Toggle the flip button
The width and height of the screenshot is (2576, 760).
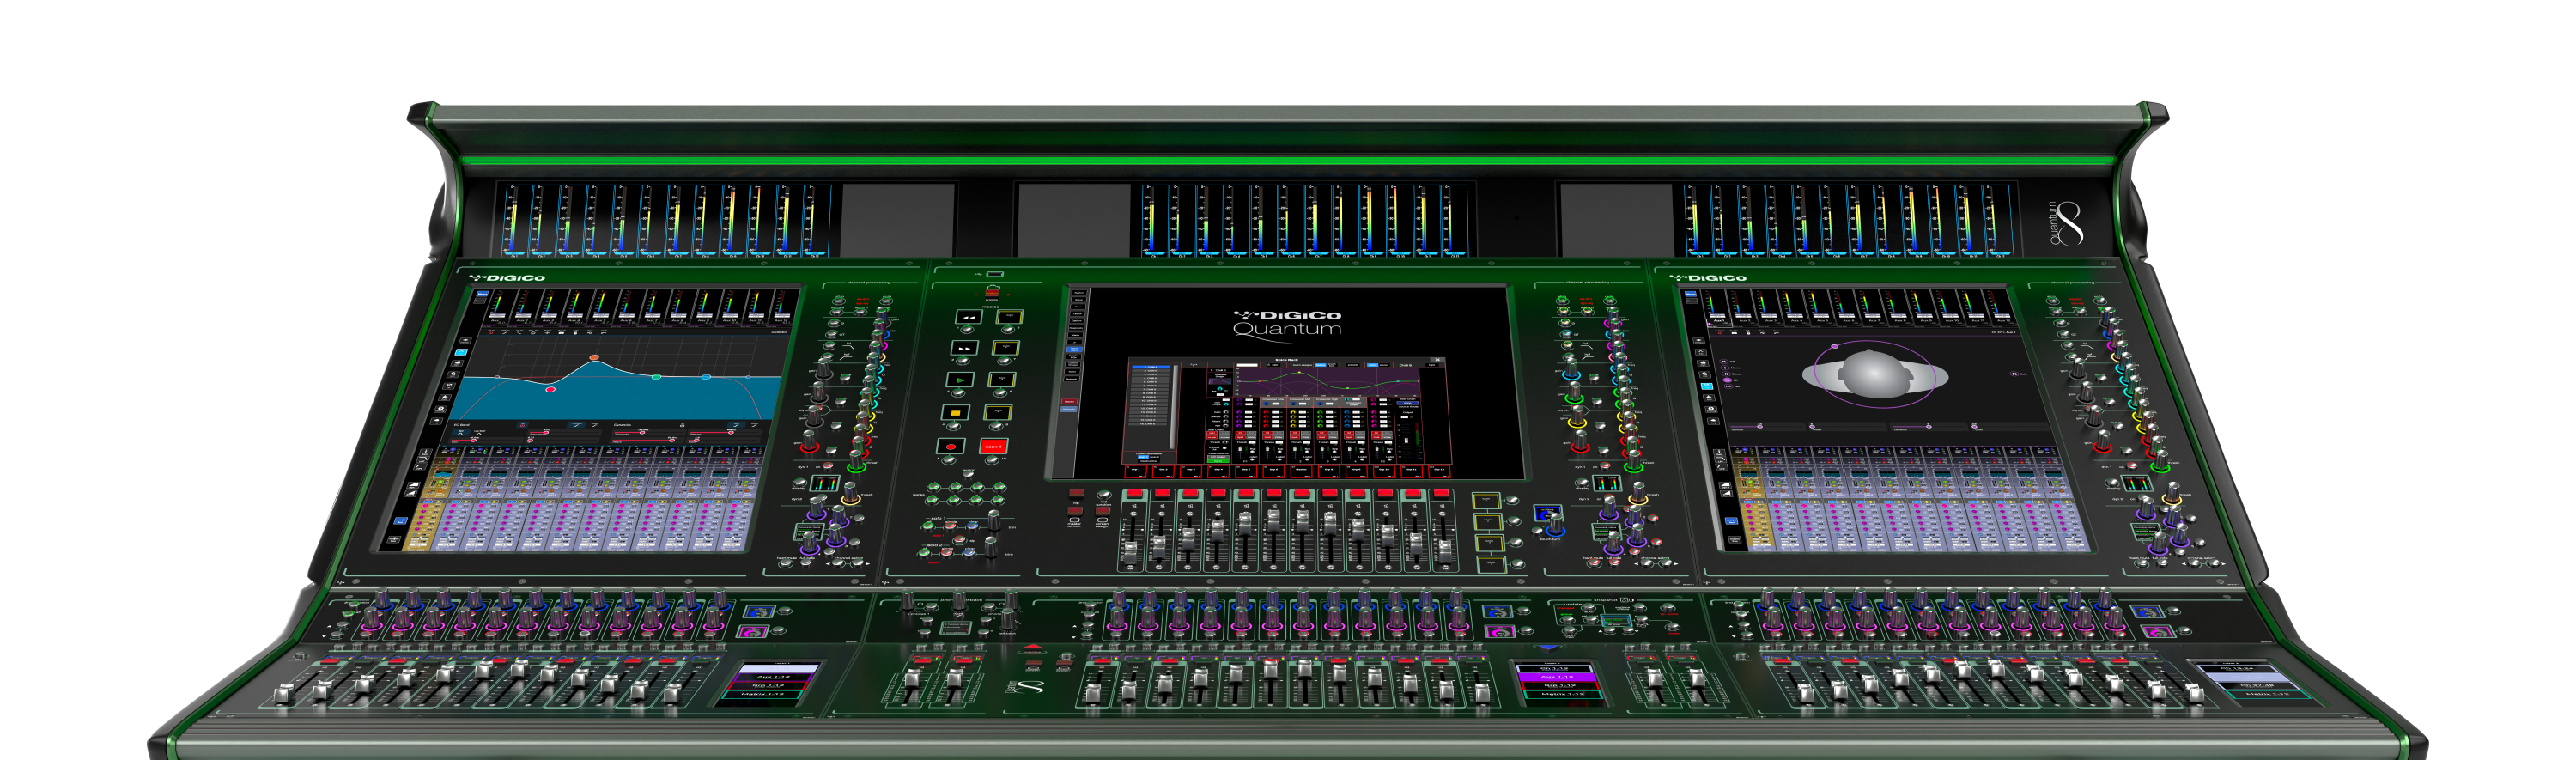(1077, 493)
